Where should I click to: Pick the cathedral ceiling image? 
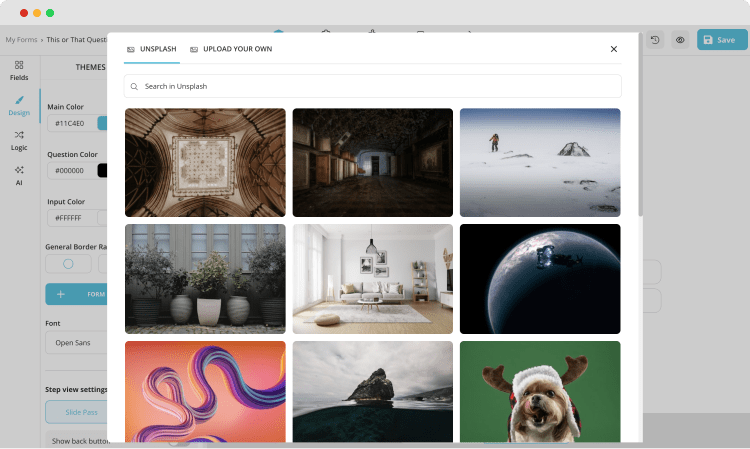(x=205, y=162)
